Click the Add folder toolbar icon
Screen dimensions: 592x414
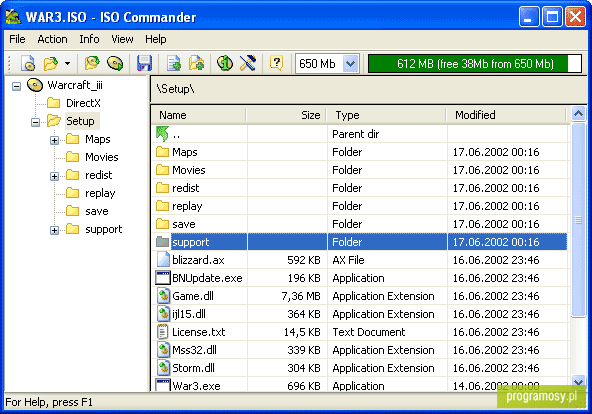click(x=196, y=63)
